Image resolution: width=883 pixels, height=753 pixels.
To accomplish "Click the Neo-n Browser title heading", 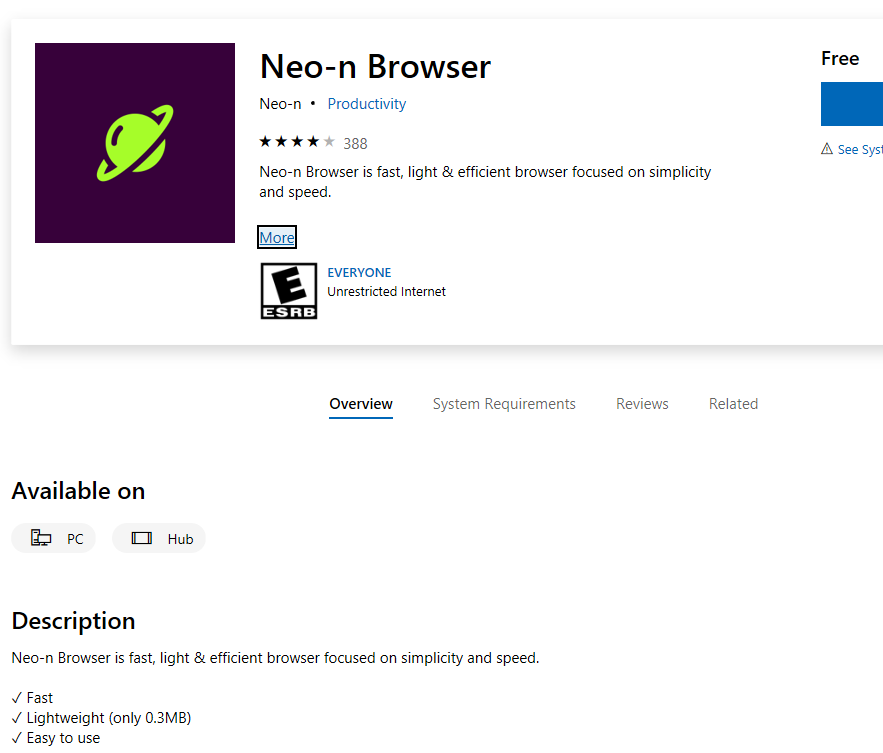I will (x=375, y=67).
